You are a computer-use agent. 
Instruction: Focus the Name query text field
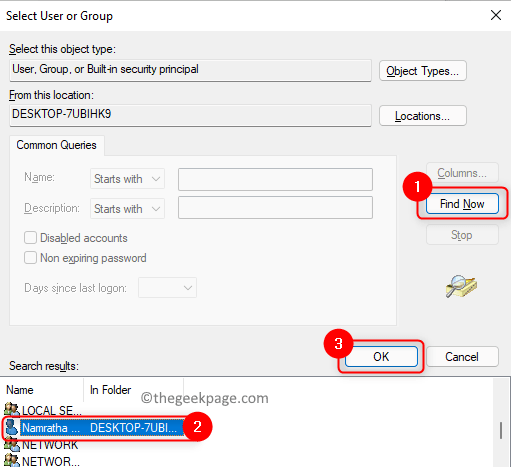275,179
